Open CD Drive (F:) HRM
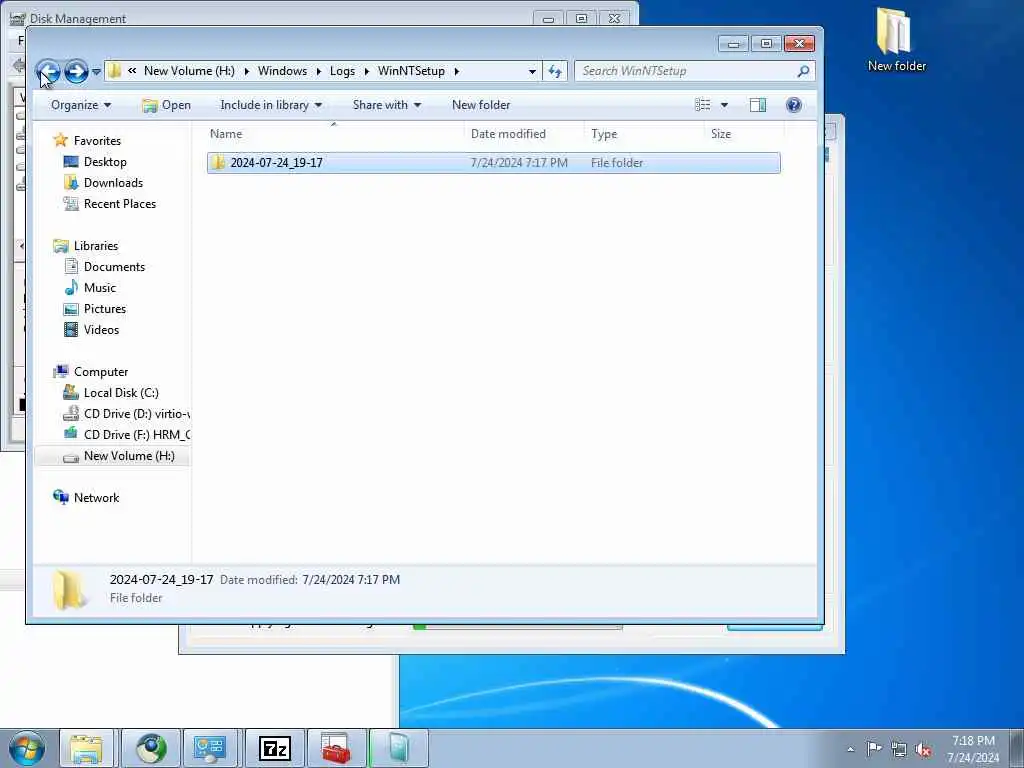The width and height of the screenshot is (1024, 768). [x=136, y=435]
